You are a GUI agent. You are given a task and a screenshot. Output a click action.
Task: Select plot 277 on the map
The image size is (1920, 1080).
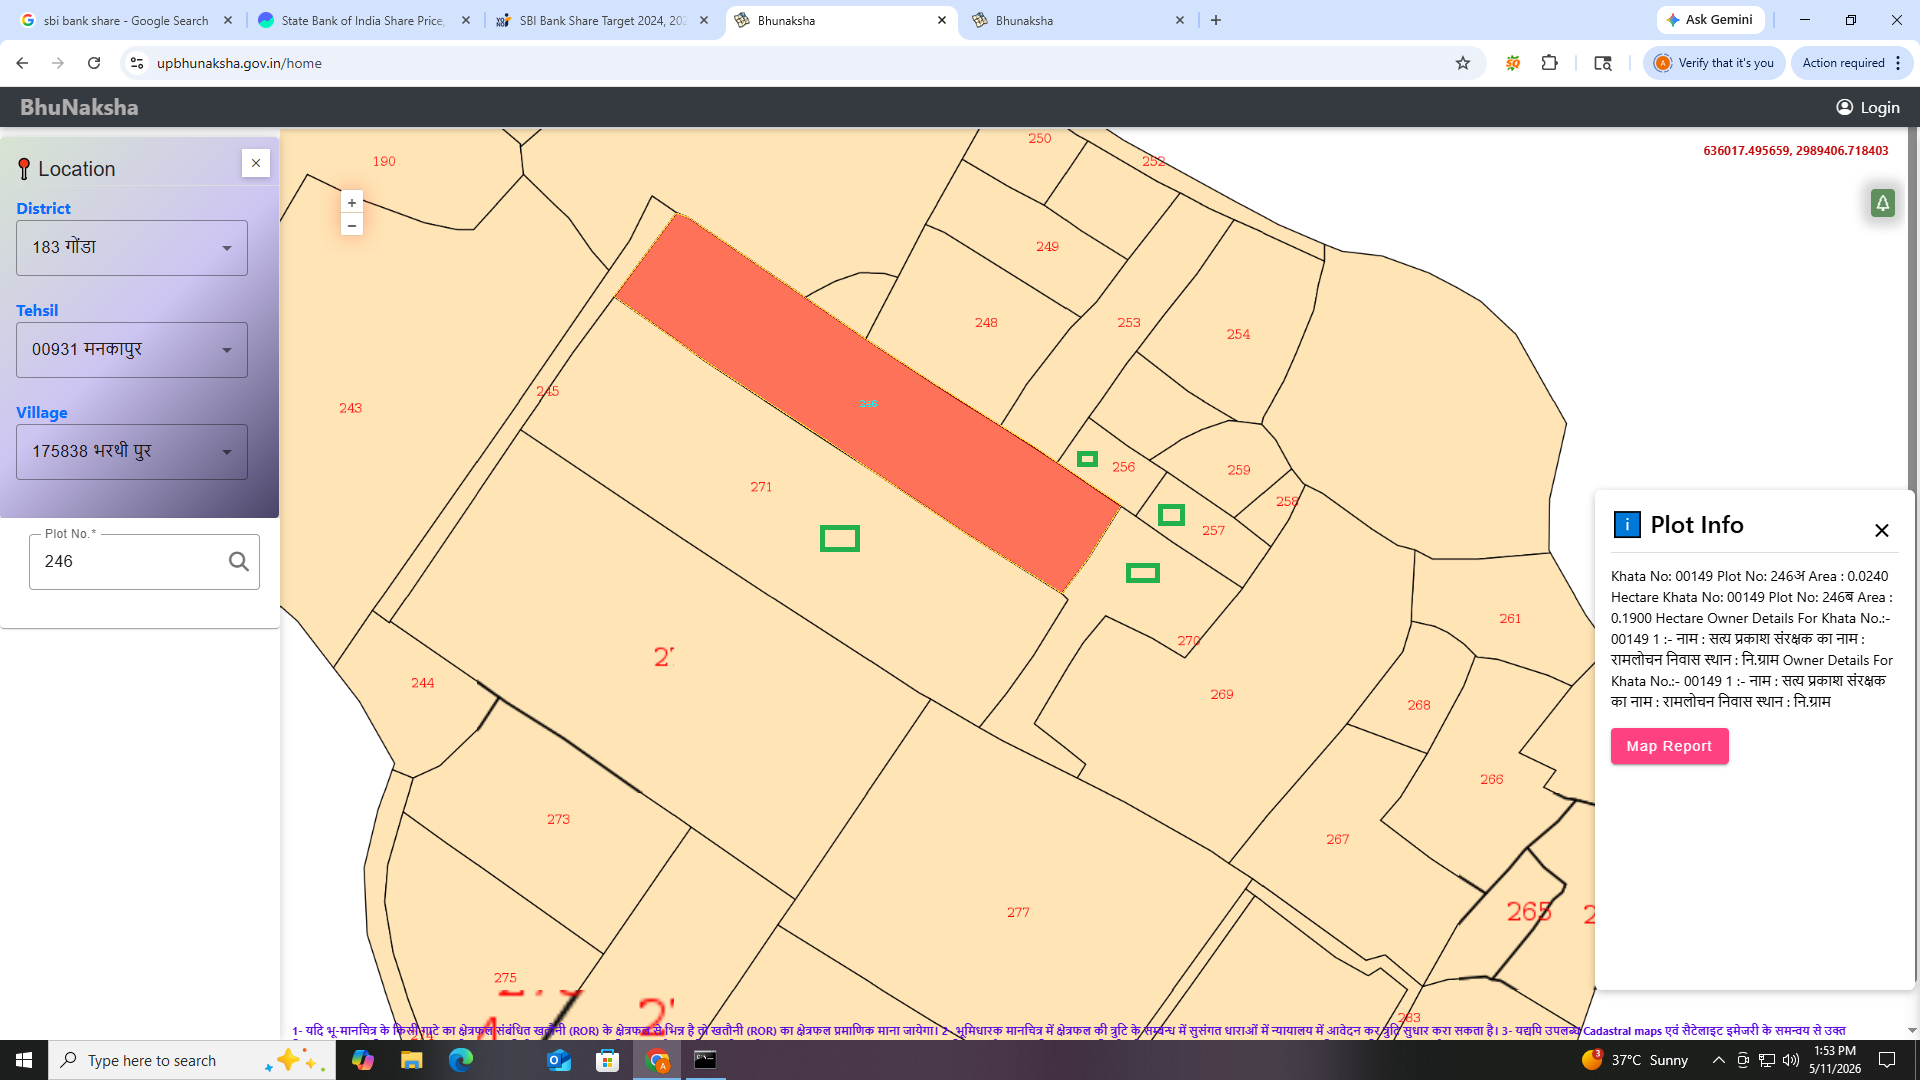click(x=1018, y=912)
